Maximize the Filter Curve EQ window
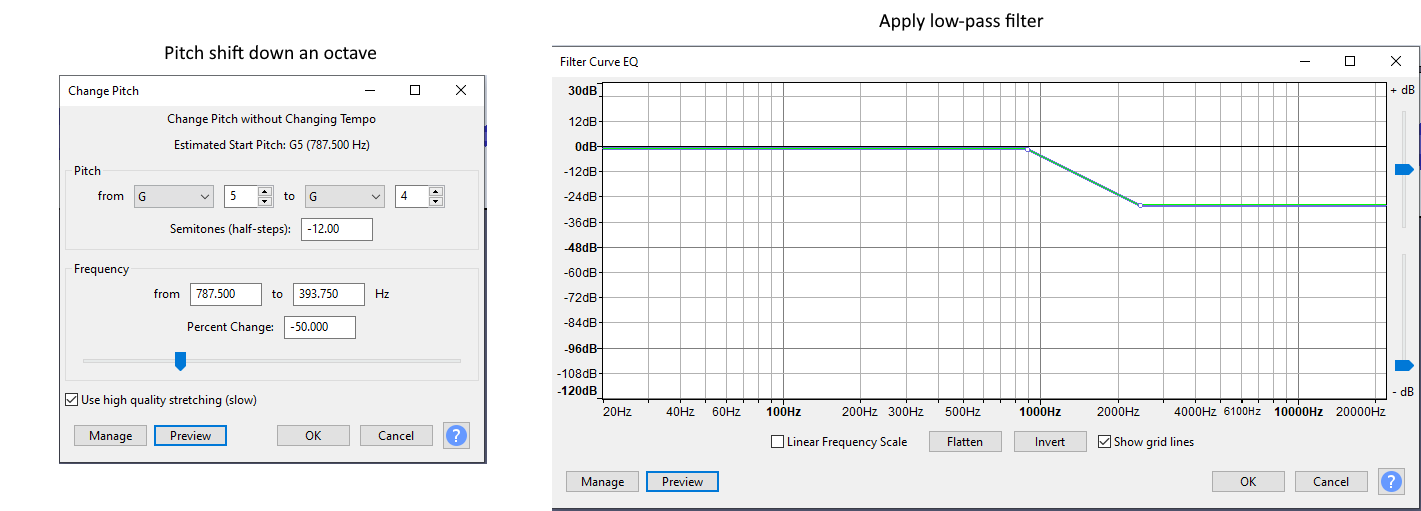 point(1350,62)
